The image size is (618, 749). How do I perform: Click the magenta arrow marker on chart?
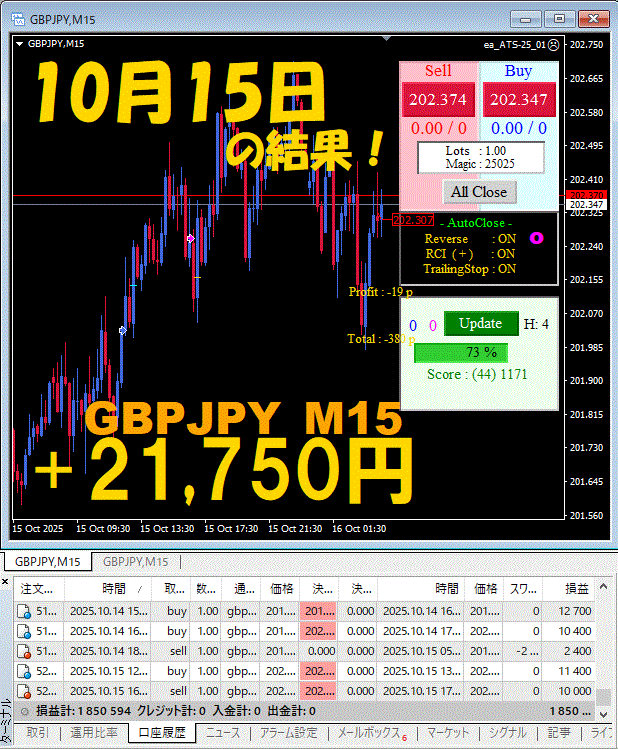tap(191, 238)
